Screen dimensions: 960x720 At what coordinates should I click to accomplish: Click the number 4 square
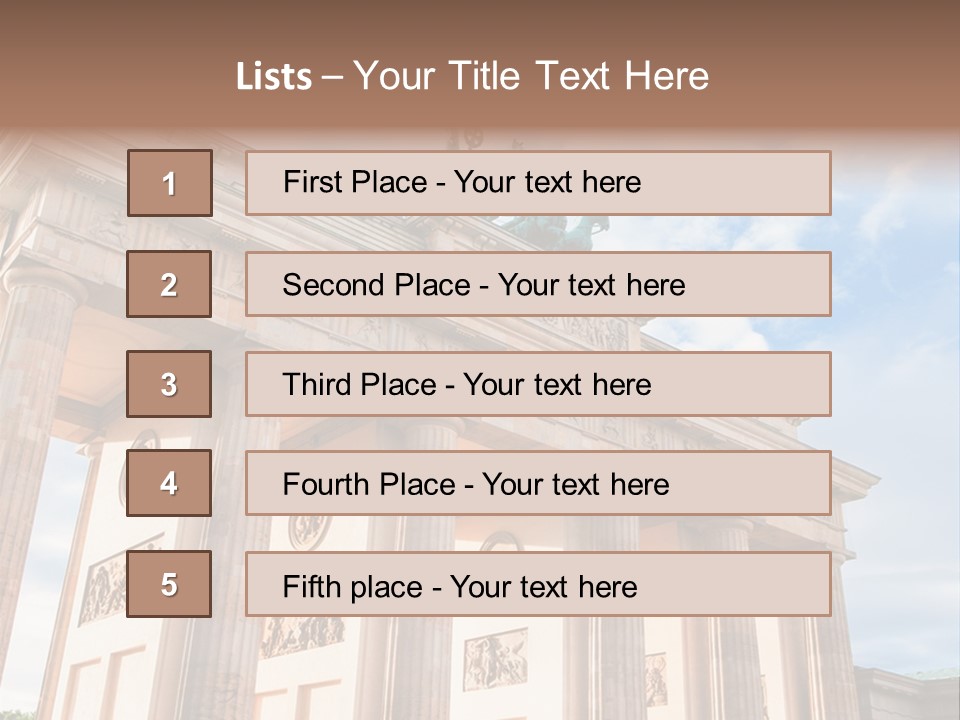(169, 484)
